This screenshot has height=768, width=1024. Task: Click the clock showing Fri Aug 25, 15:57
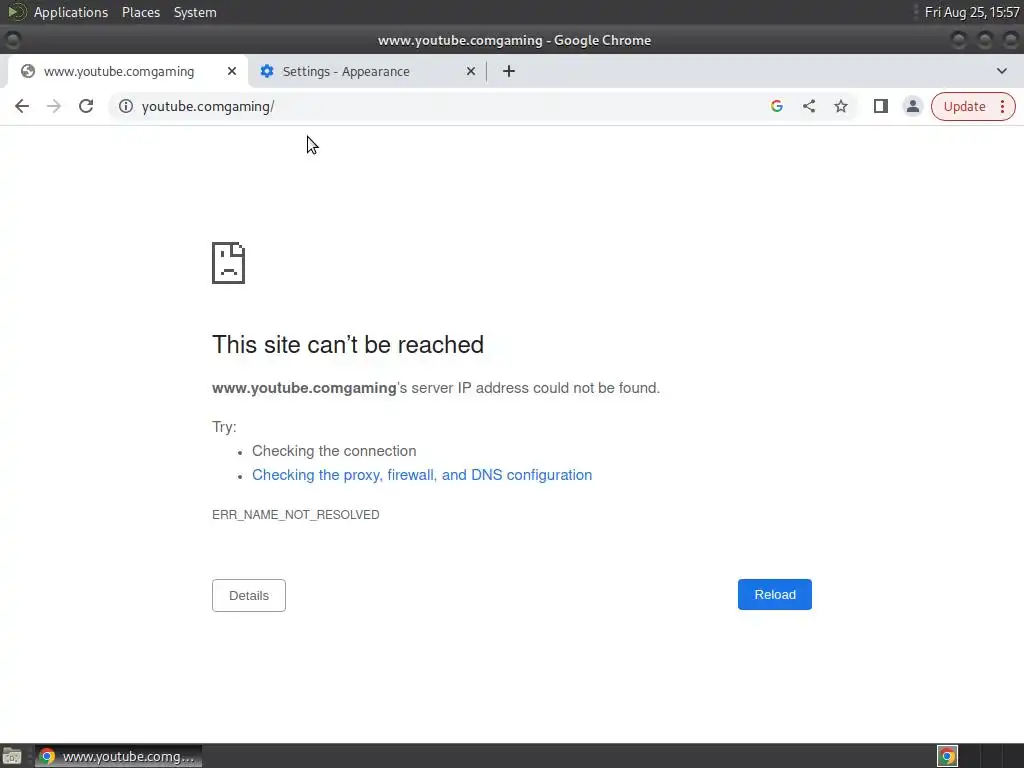972,12
